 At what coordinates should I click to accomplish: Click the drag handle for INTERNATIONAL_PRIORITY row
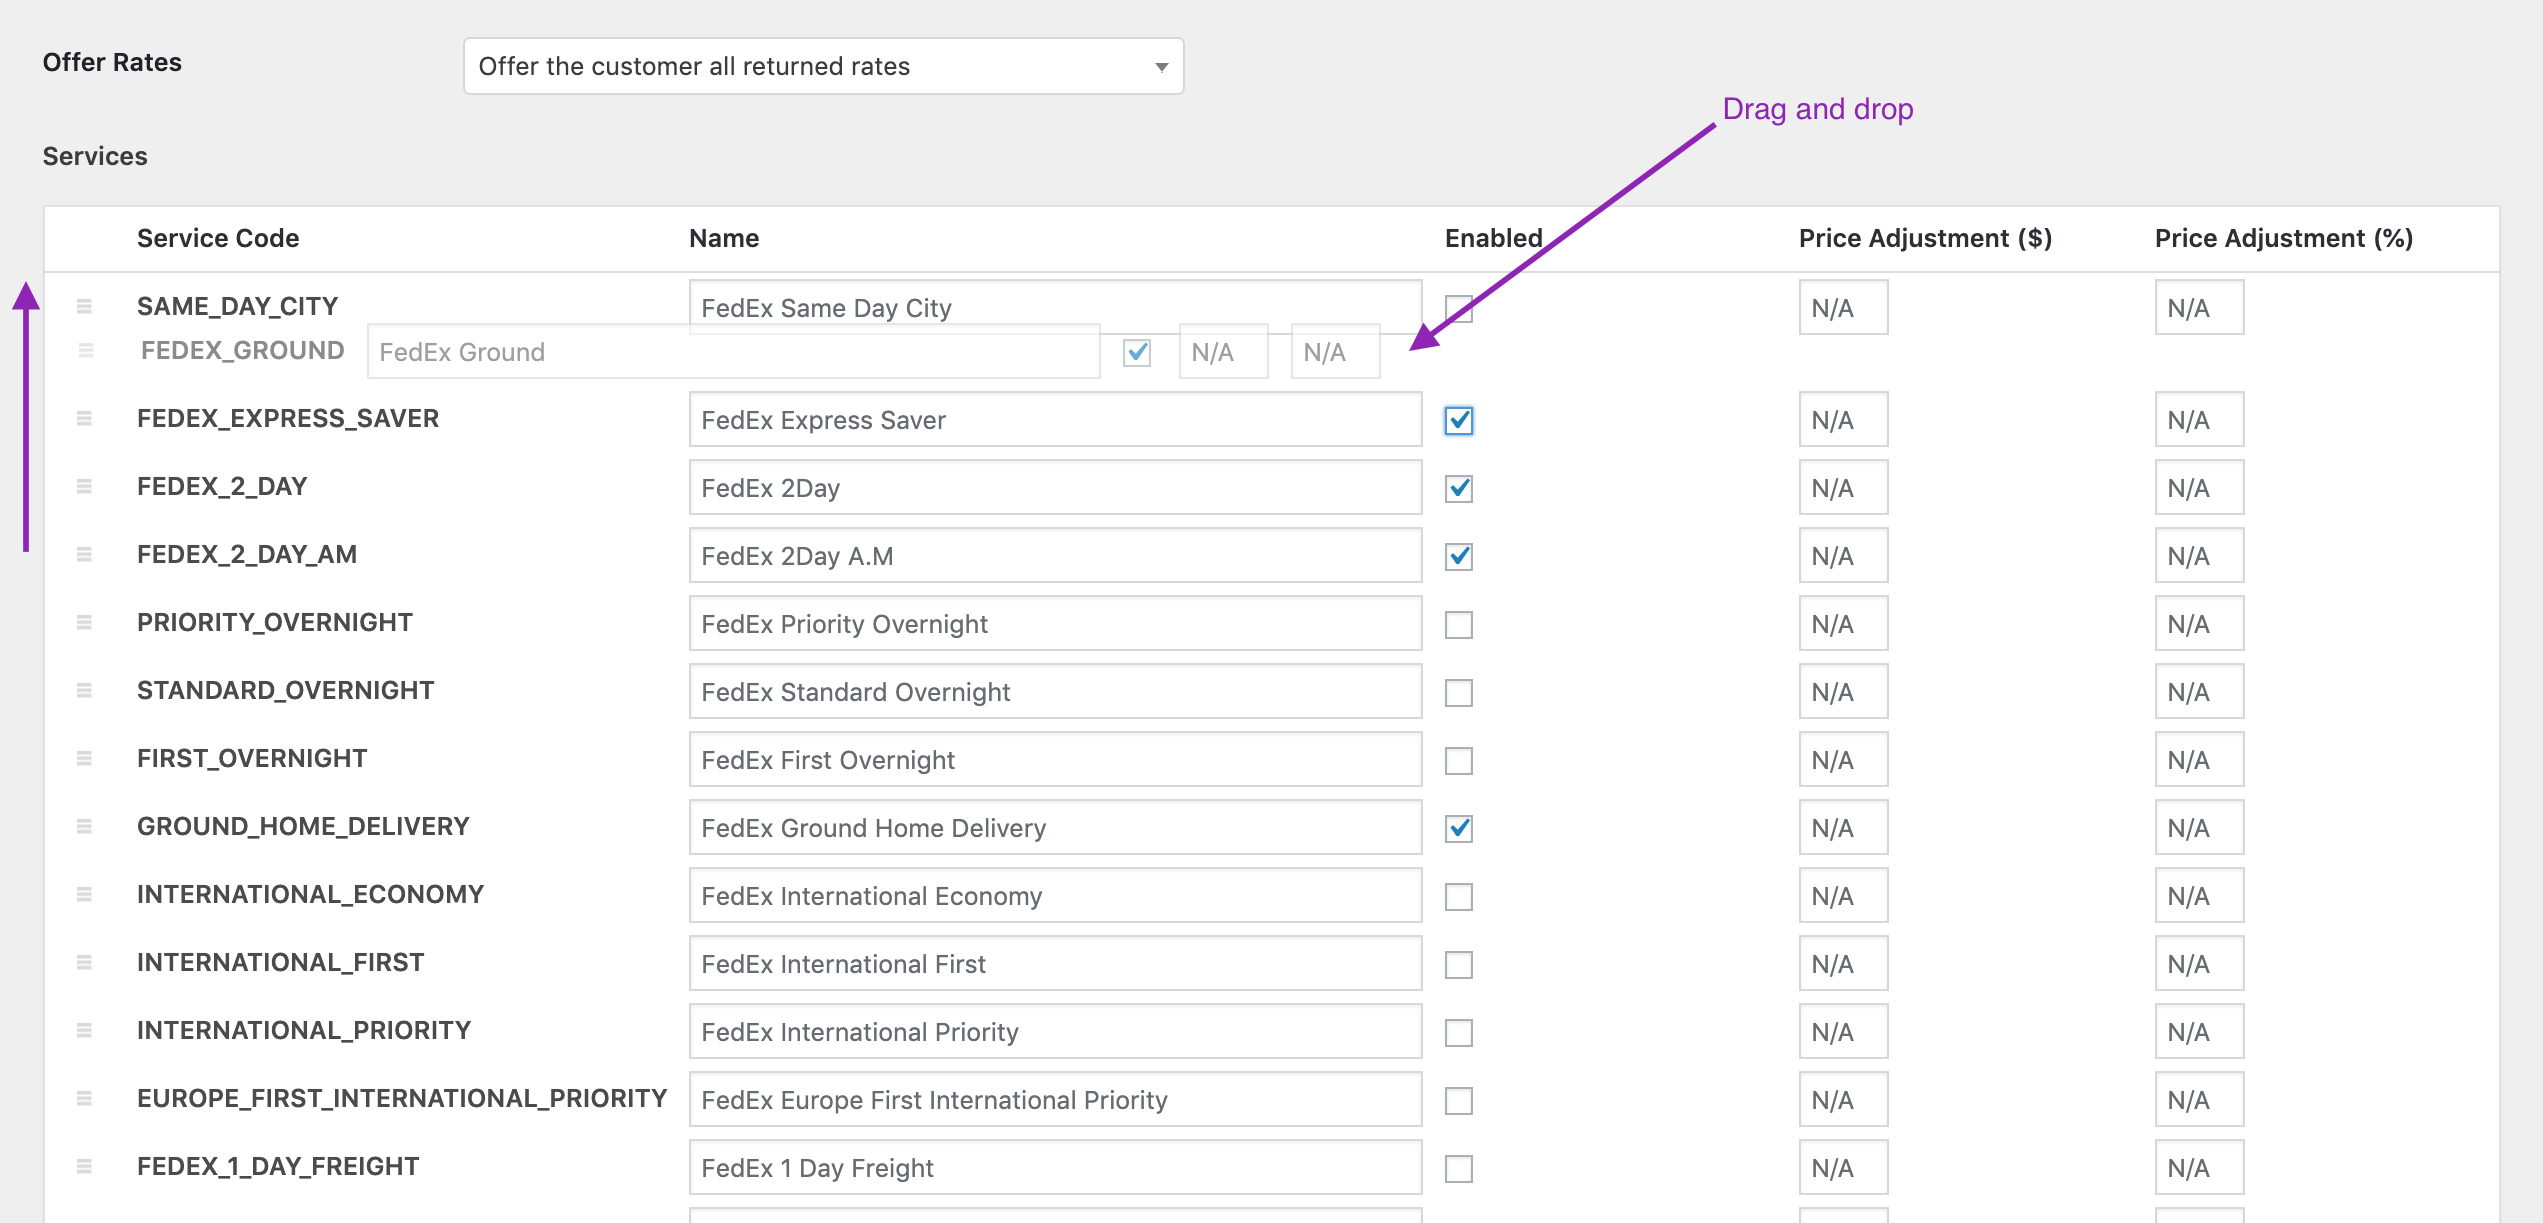[84, 1031]
